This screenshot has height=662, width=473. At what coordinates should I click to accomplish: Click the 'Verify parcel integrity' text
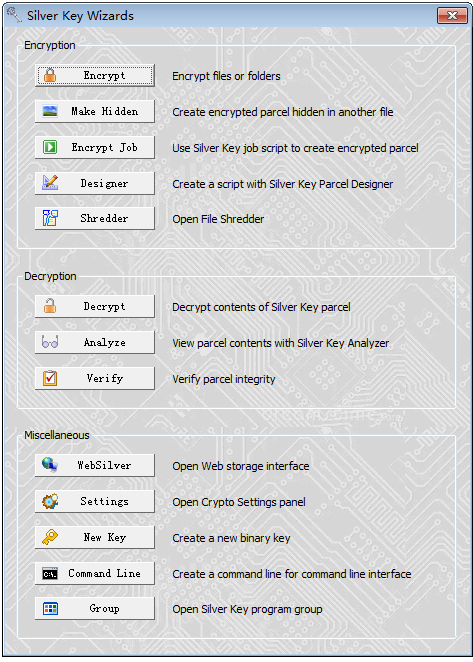coord(224,379)
